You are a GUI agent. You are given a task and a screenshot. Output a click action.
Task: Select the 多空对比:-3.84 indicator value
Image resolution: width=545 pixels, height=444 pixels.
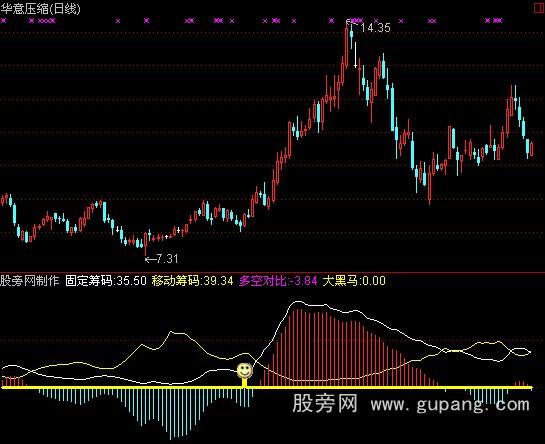tap(278, 281)
